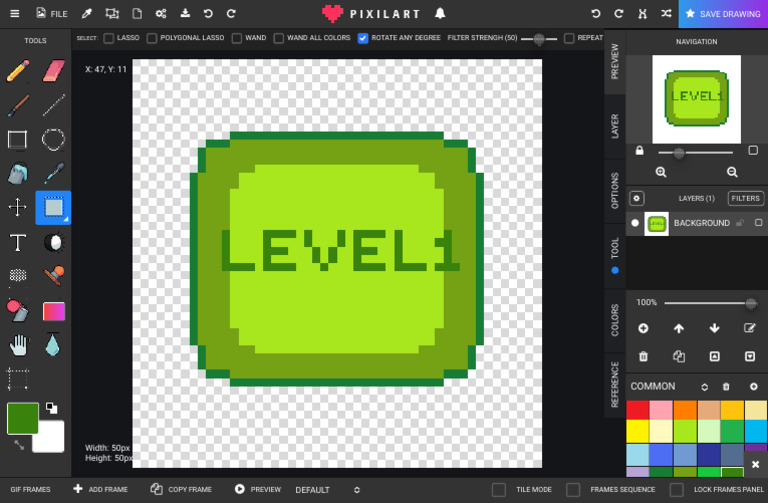
Task: Open the COLORS side tab
Action: click(x=615, y=320)
